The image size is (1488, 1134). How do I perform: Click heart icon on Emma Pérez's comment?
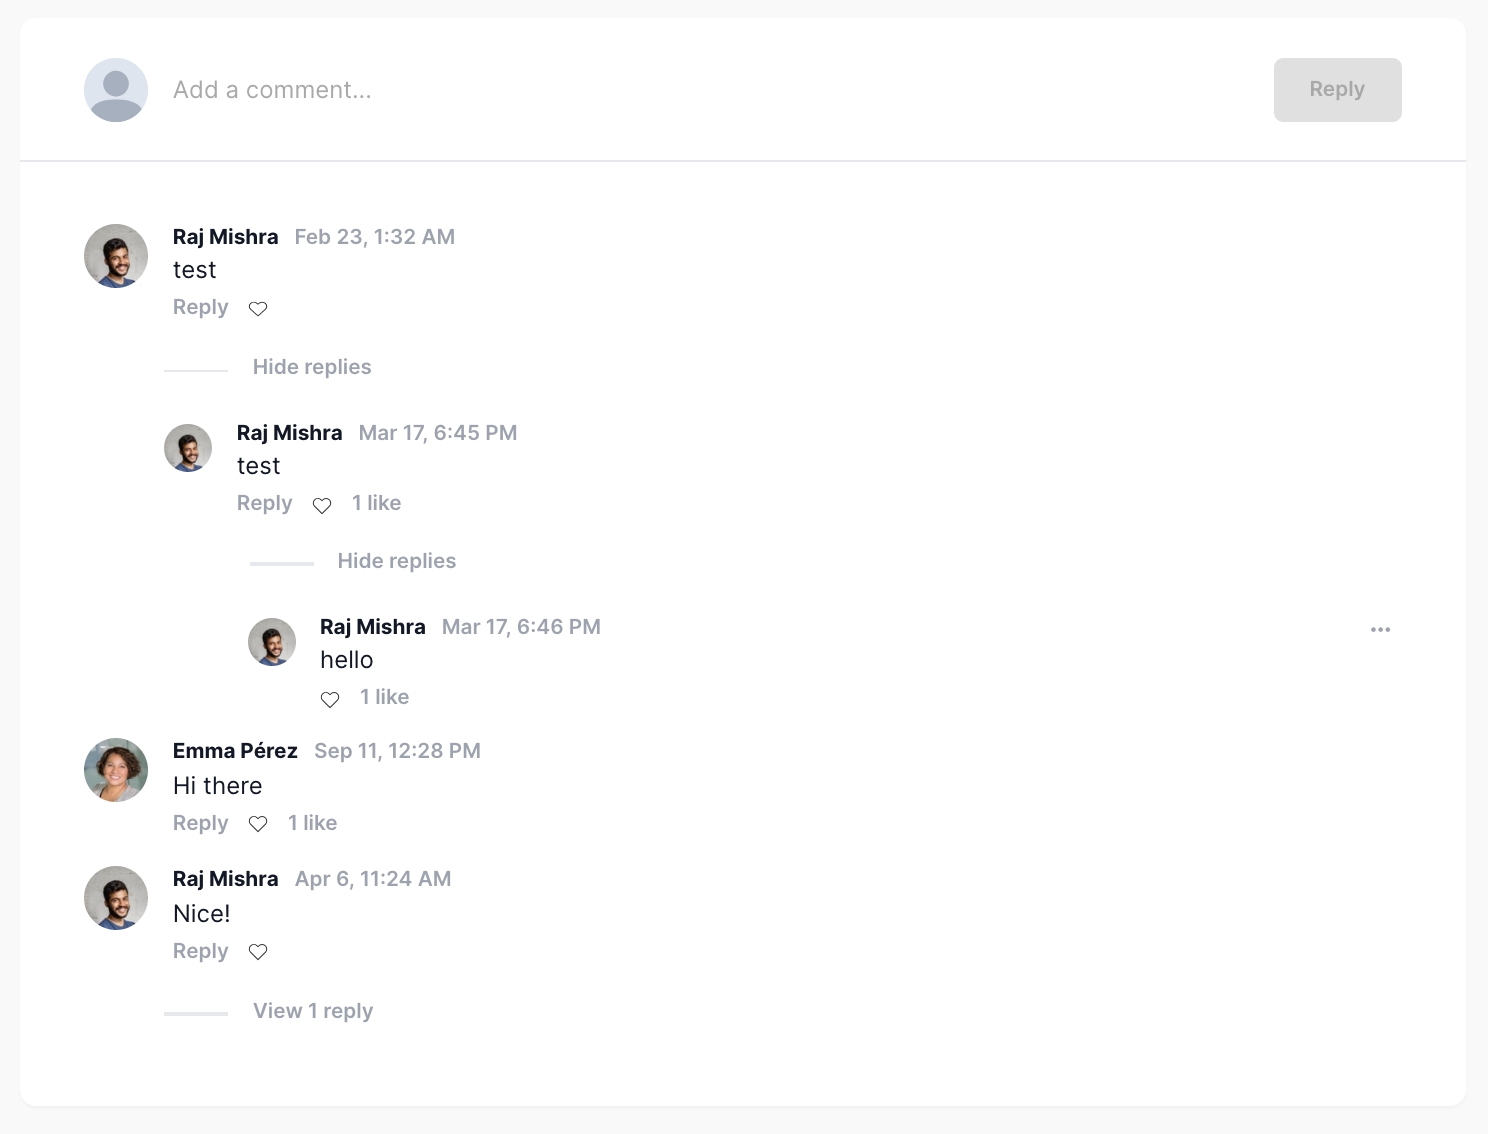pos(258,824)
